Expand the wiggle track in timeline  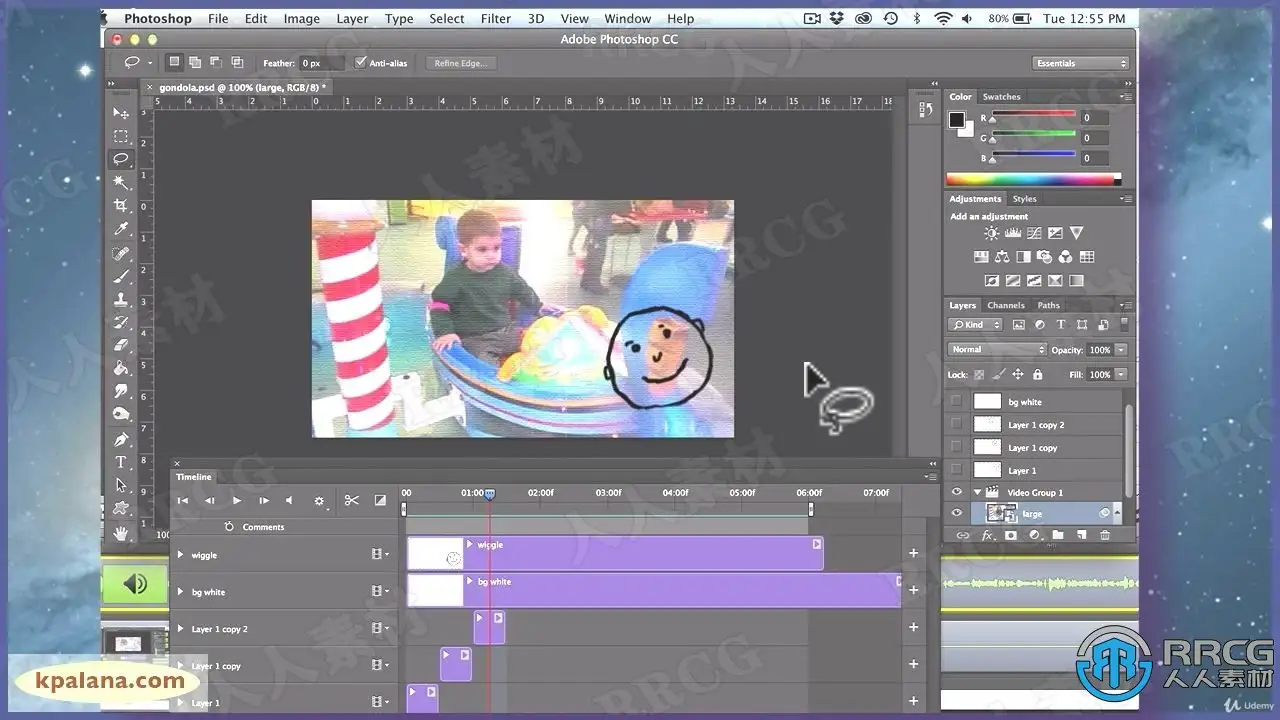click(181, 555)
